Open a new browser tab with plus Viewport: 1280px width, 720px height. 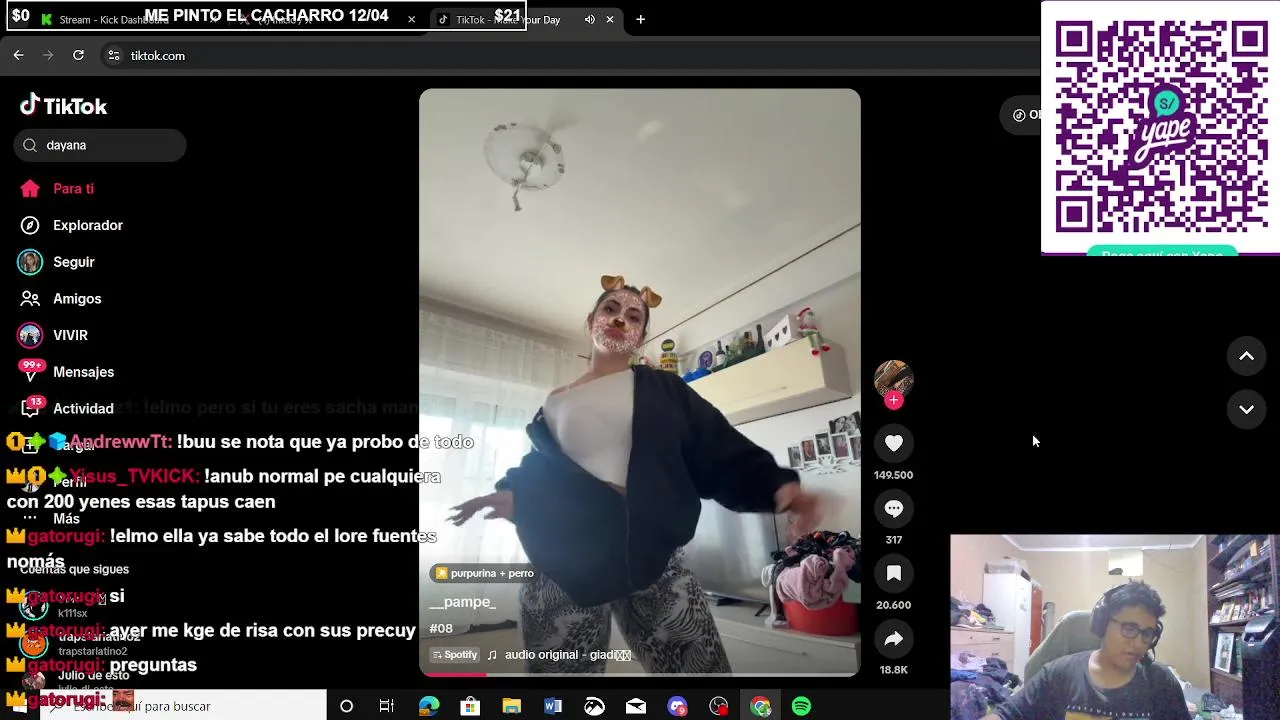[x=641, y=20]
